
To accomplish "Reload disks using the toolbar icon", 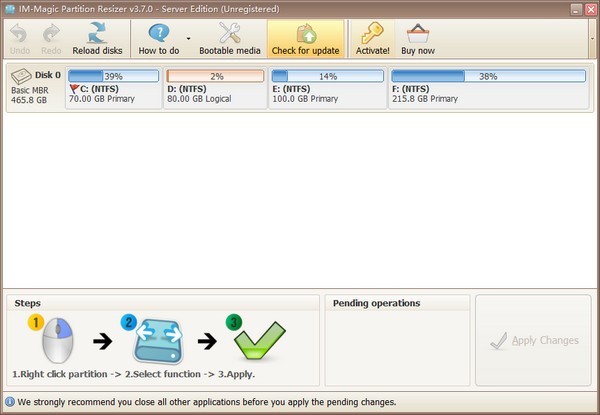I will click(97, 33).
